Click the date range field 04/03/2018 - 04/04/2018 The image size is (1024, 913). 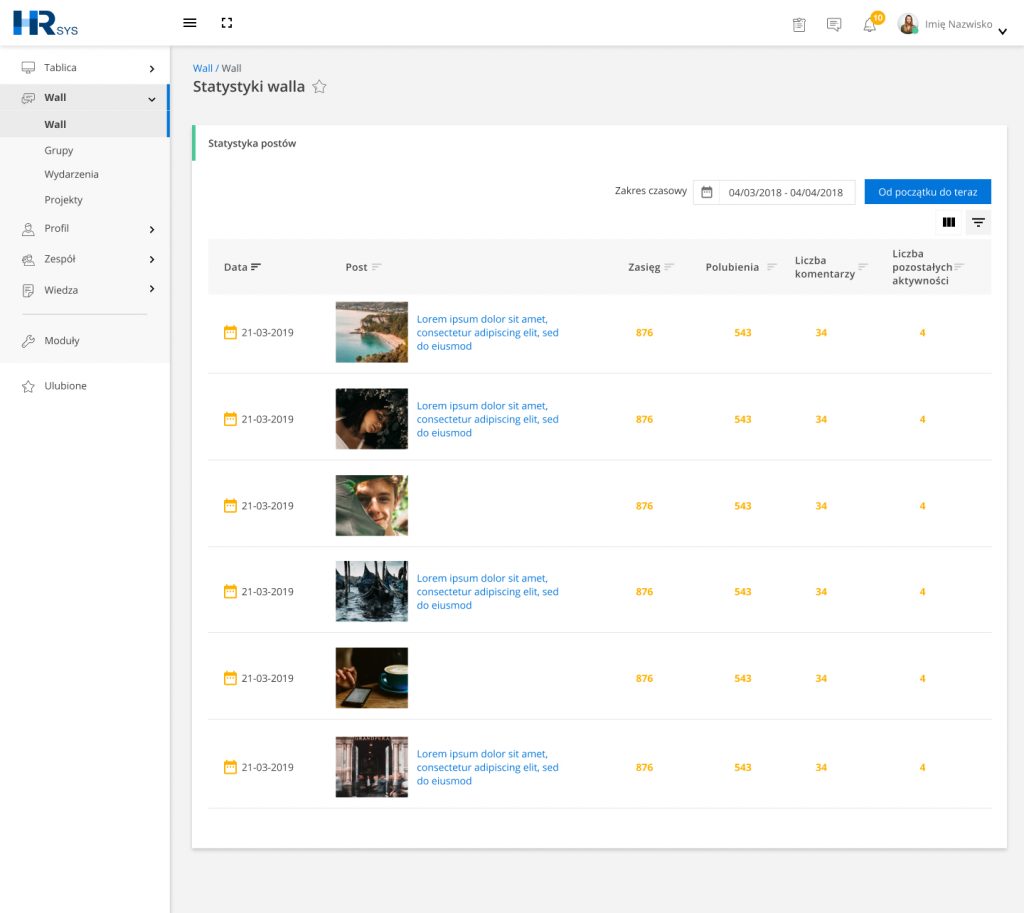(774, 193)
